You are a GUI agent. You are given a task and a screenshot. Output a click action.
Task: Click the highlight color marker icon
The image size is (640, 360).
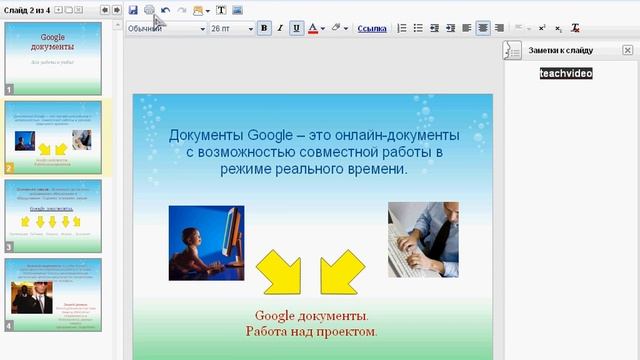click(x=336, y=28)
